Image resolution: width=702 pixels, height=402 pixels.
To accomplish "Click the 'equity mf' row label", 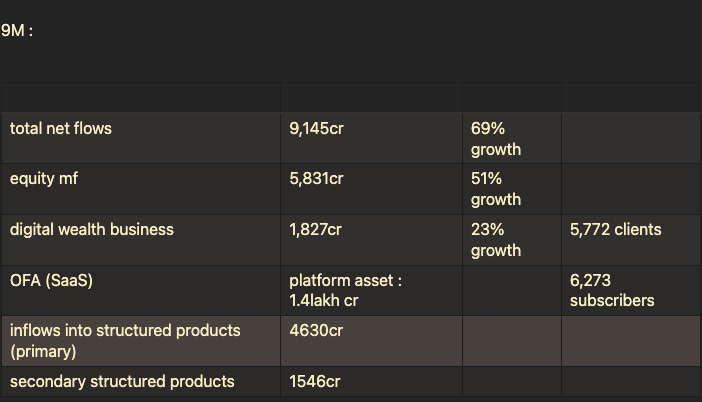I will click(x=44, y=178).
